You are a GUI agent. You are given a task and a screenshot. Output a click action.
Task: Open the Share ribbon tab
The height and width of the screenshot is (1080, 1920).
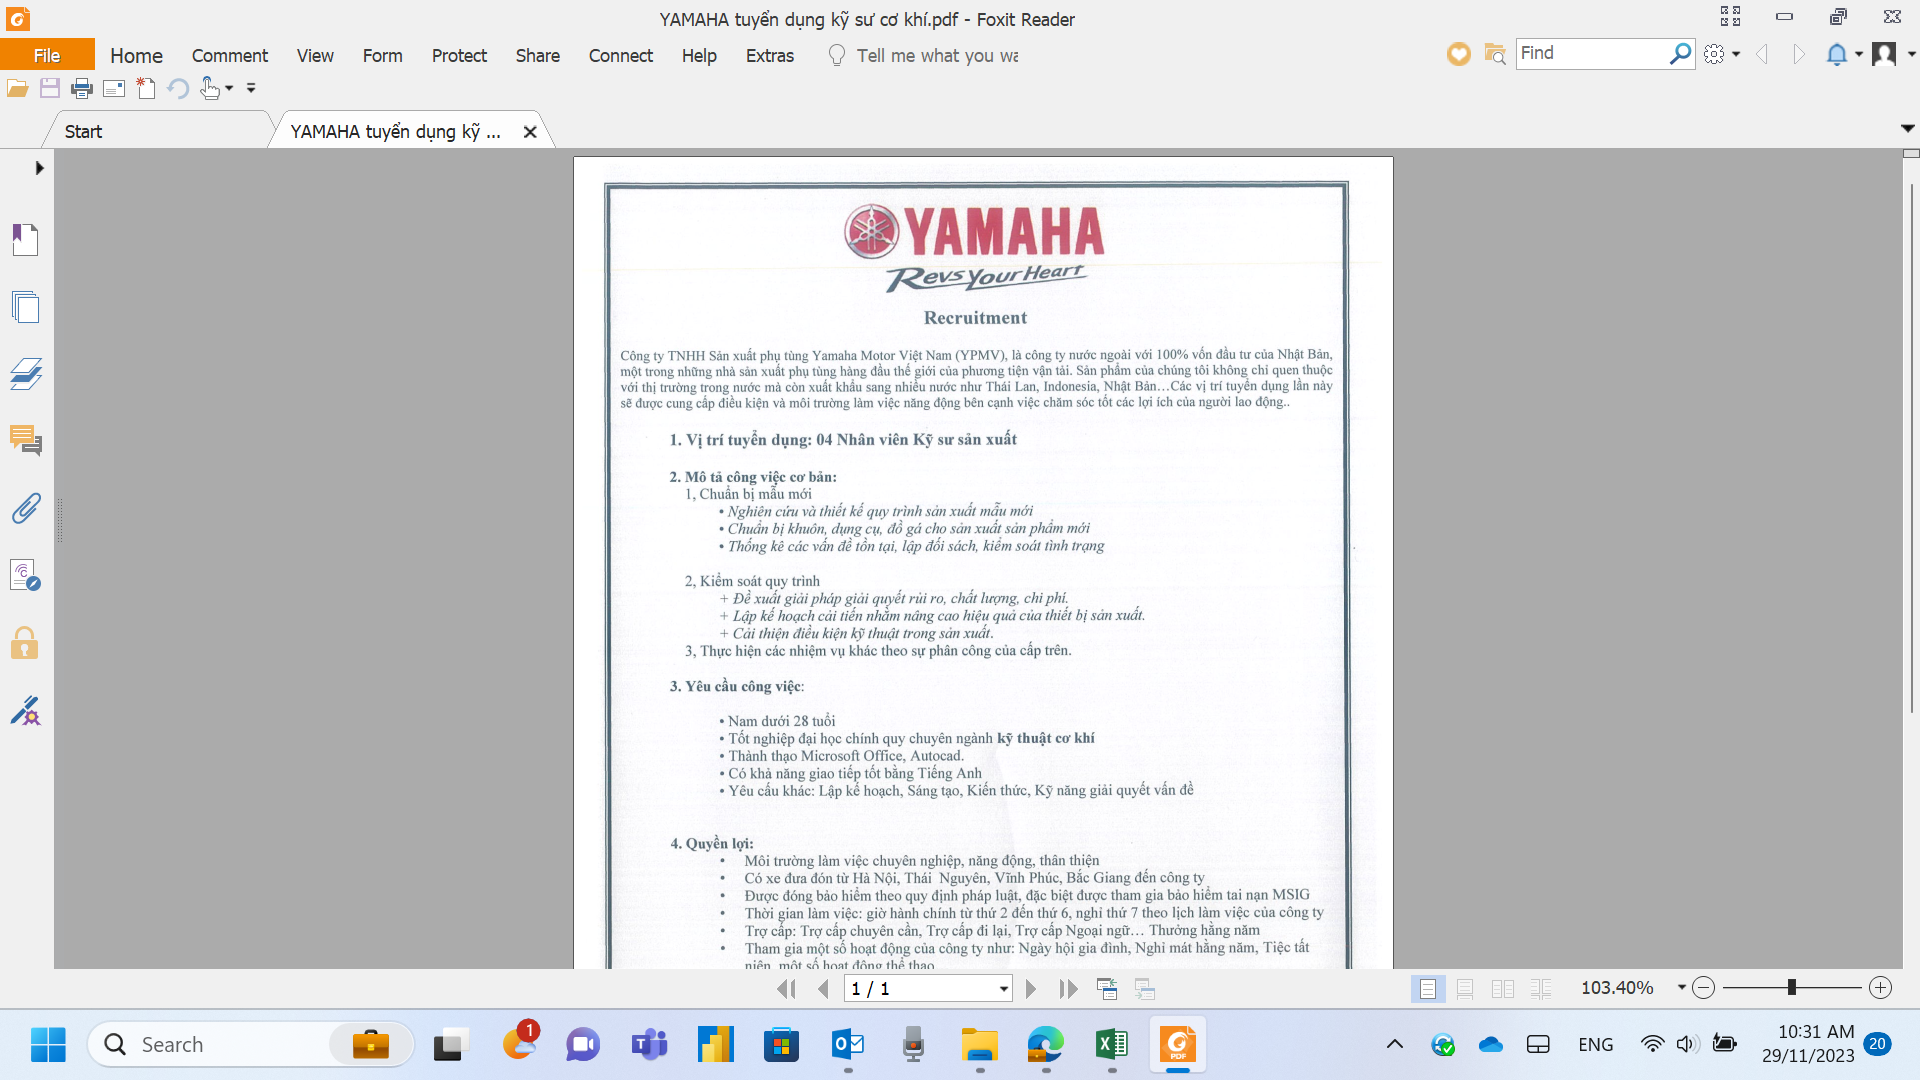point(537,55)
